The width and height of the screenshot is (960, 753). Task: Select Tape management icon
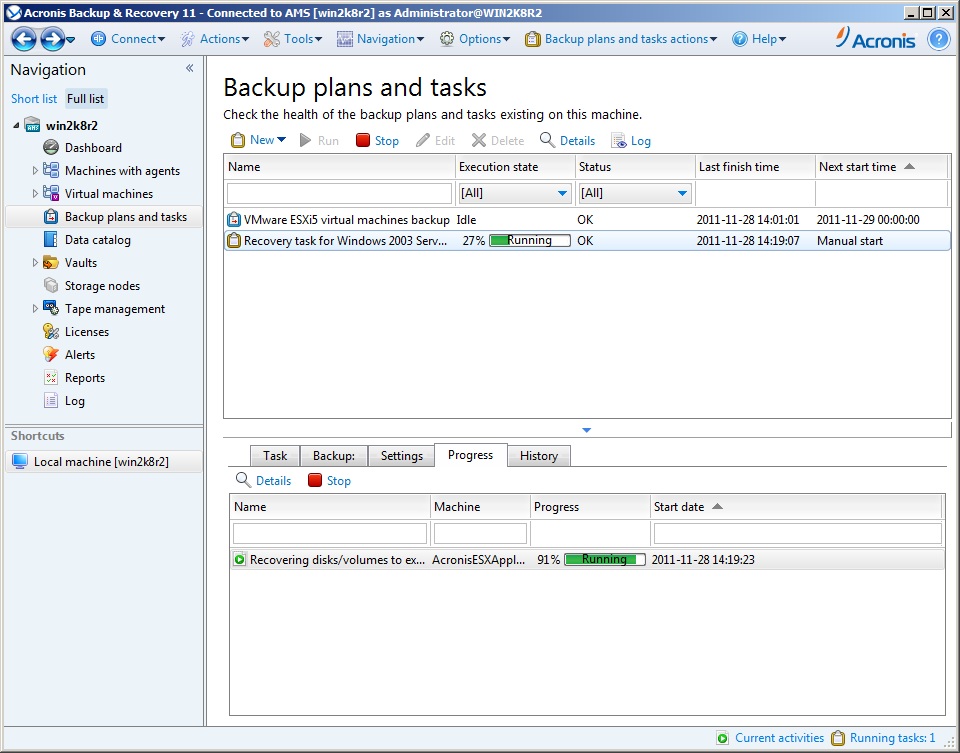point(51,309)
